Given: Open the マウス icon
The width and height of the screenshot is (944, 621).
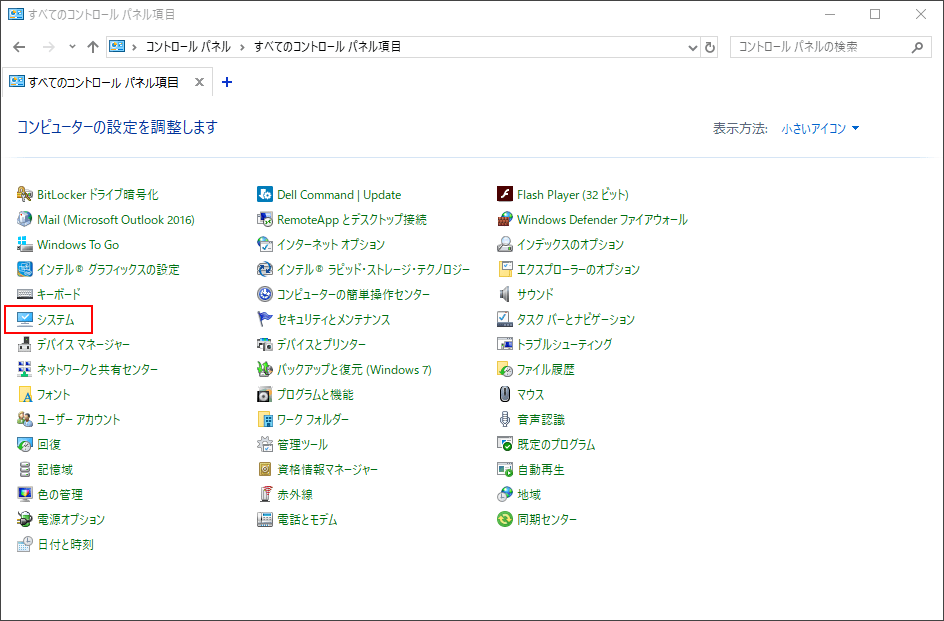Looking at the screenshot, I should pyautogui.click(x=505, y=395).
